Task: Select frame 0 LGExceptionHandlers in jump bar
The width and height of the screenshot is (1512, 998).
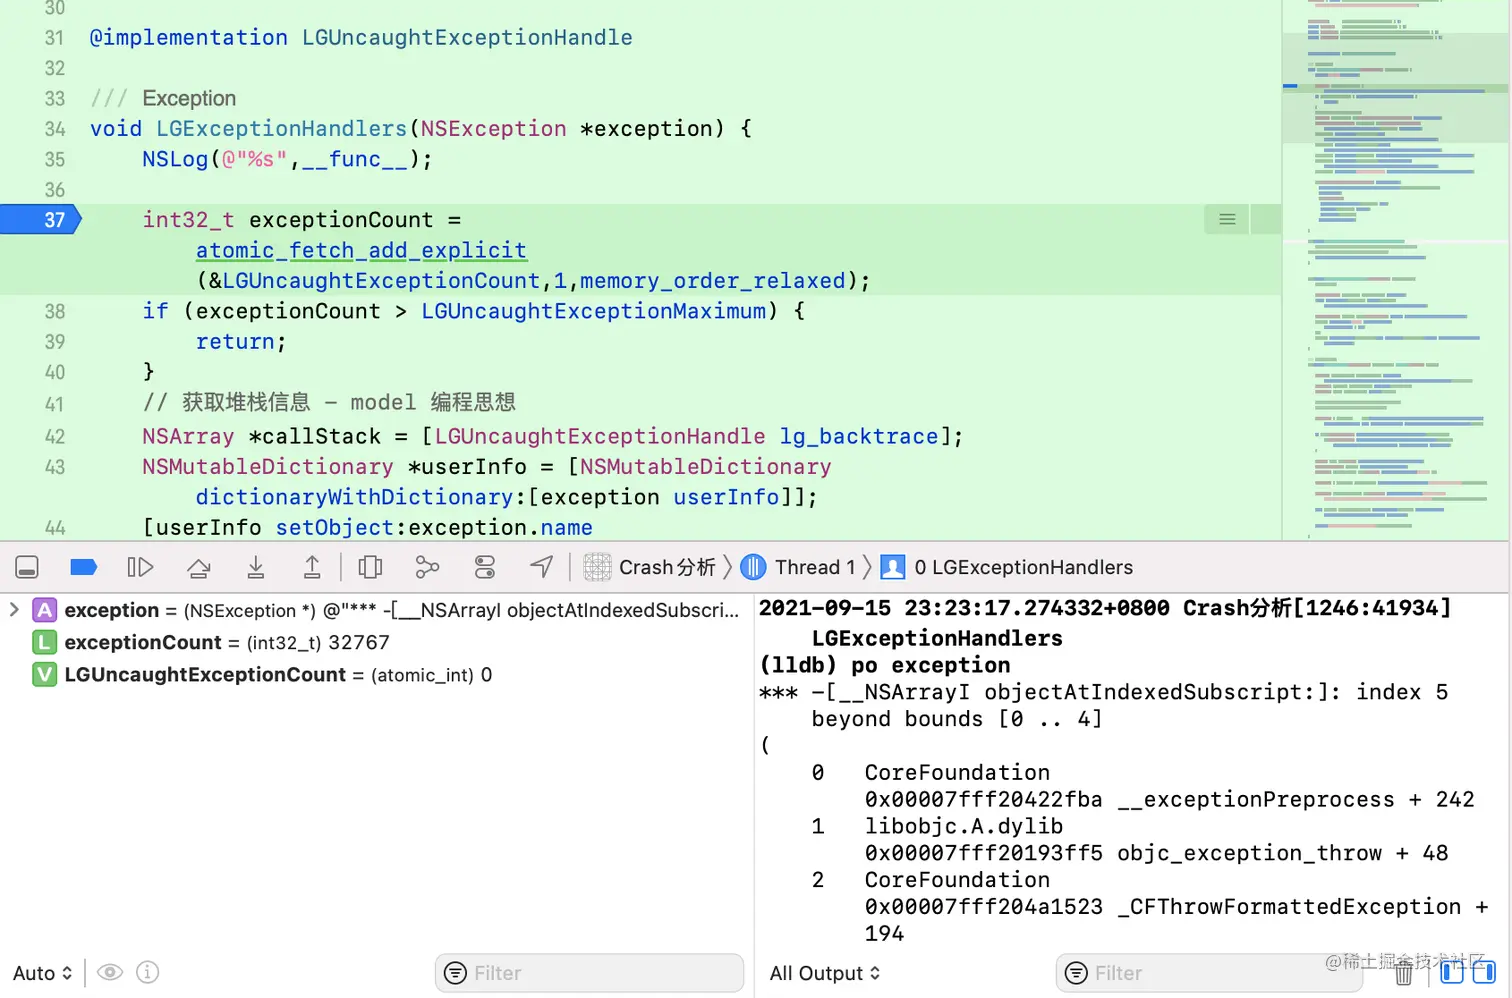Action: coord(1007,568)
